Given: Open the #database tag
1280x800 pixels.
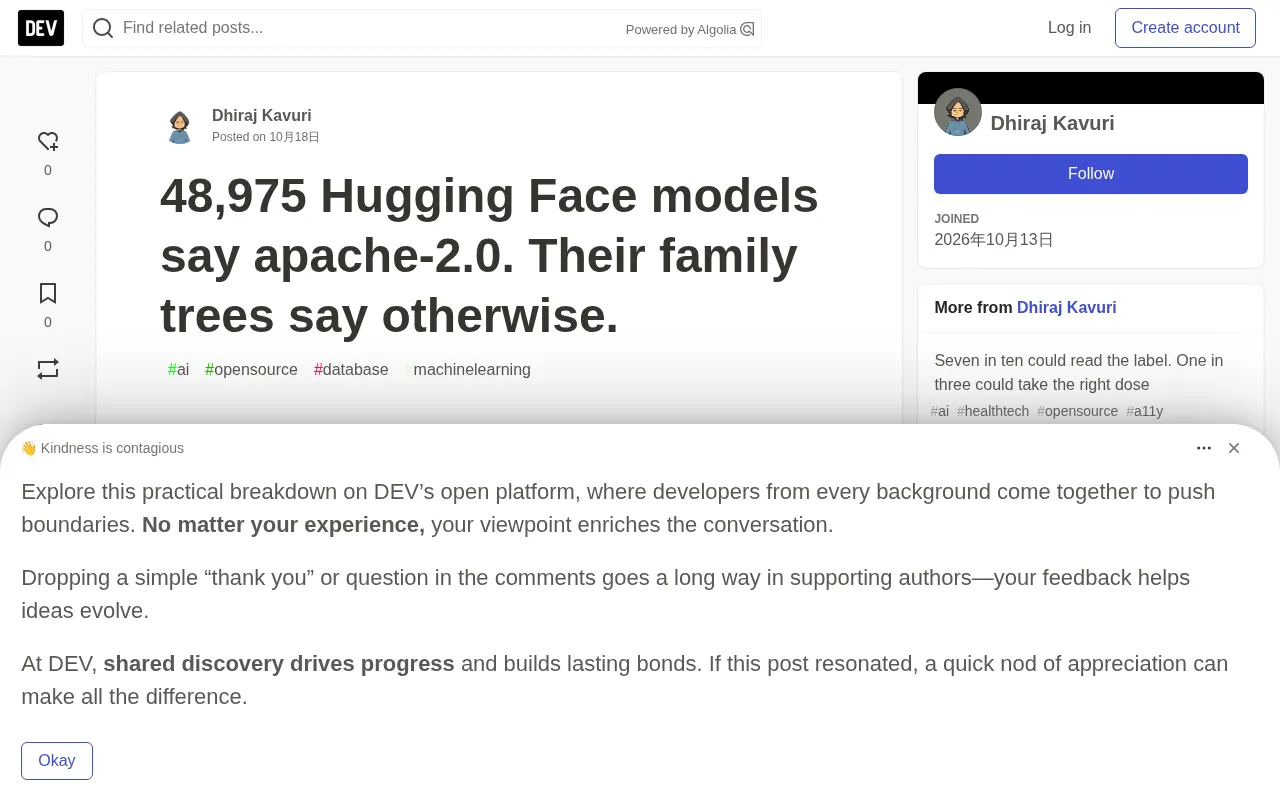Looking at the screenshot, I should pos(351,370).
